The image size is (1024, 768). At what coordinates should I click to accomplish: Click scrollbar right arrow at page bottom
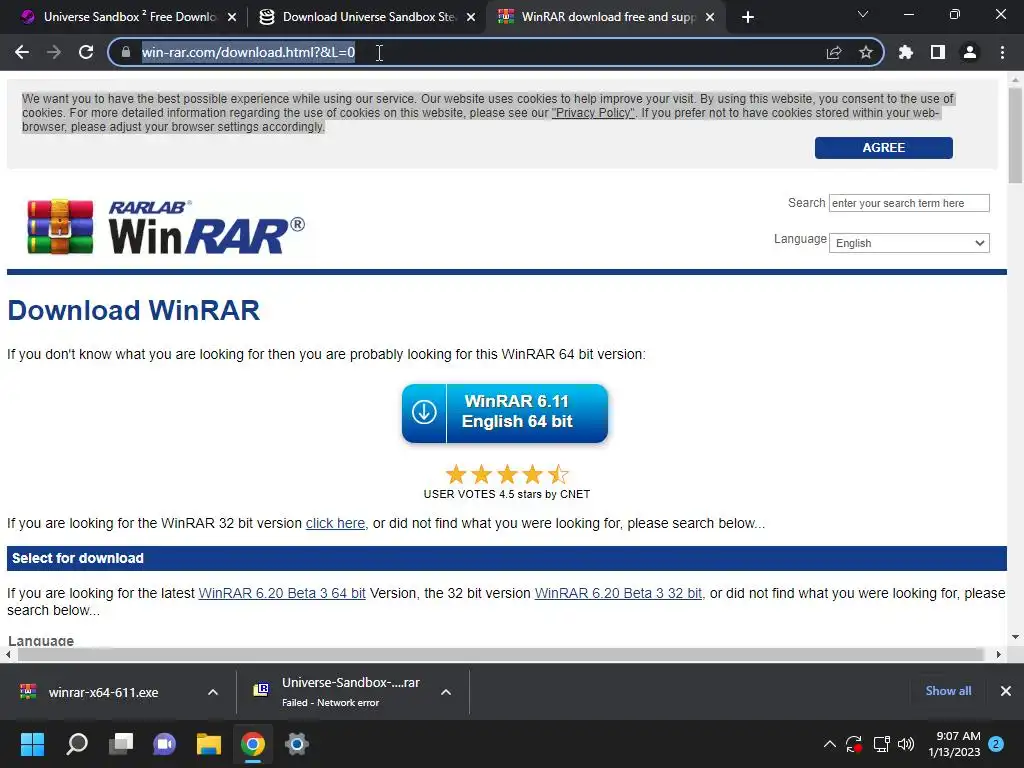(x=999, y=654)
